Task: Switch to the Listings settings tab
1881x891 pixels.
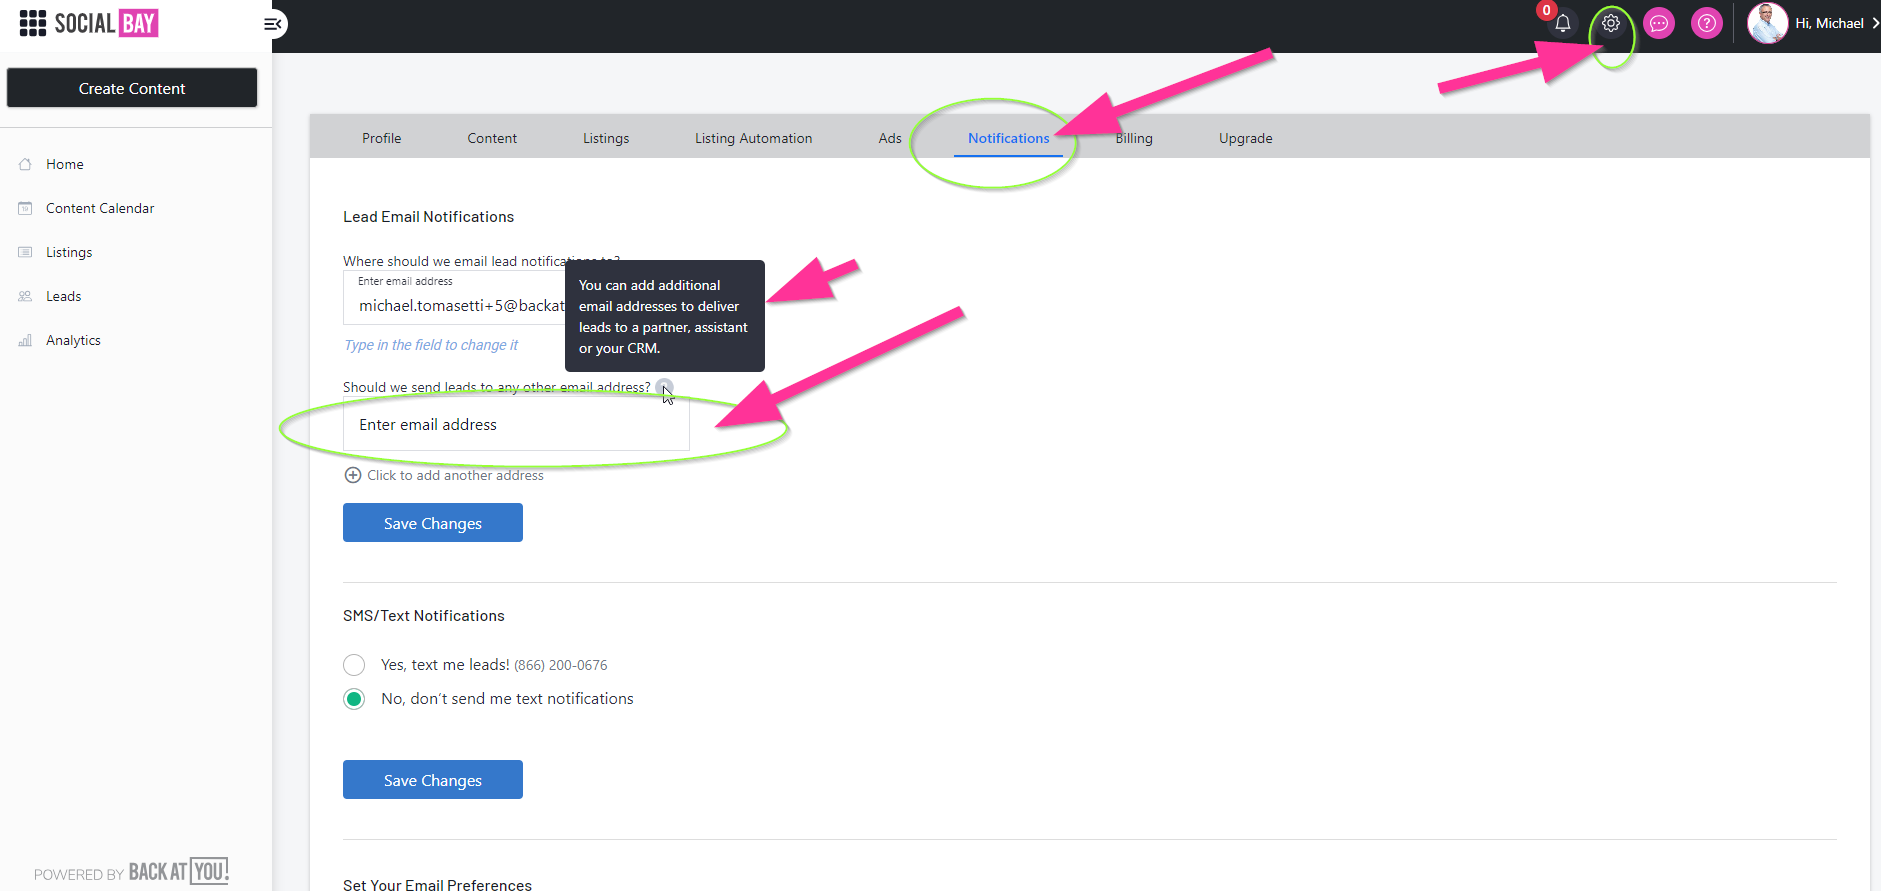Action: pyautogui.click(x=606, y=138)
